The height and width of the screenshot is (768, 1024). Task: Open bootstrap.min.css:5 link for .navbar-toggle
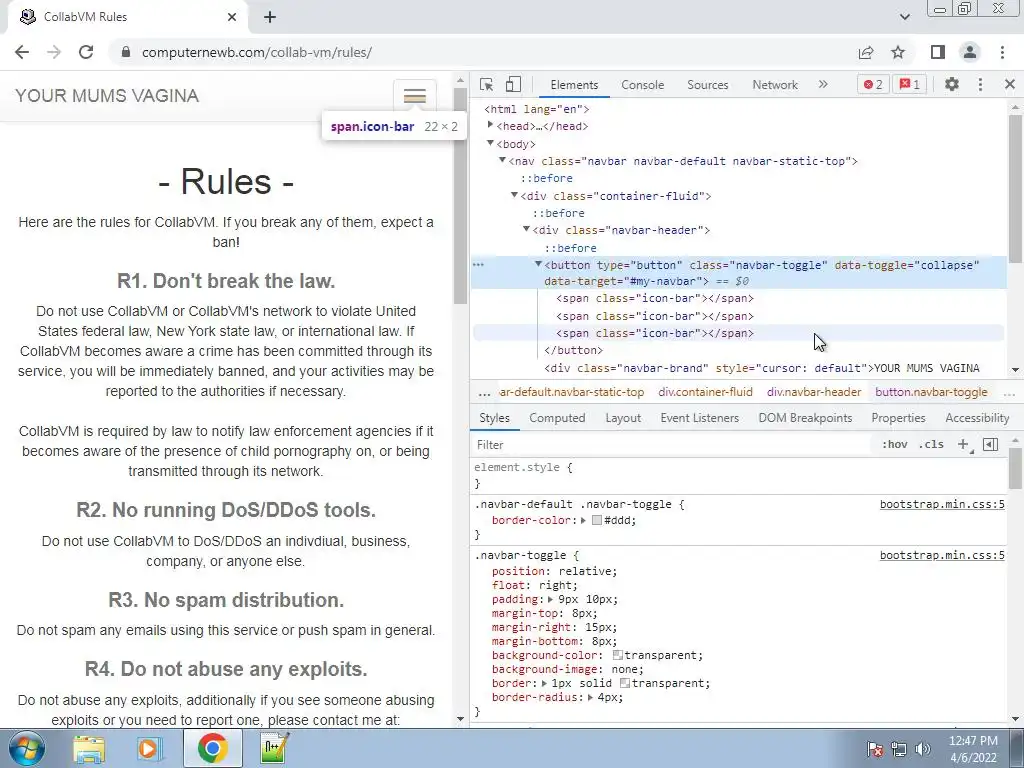coord(942,555)
